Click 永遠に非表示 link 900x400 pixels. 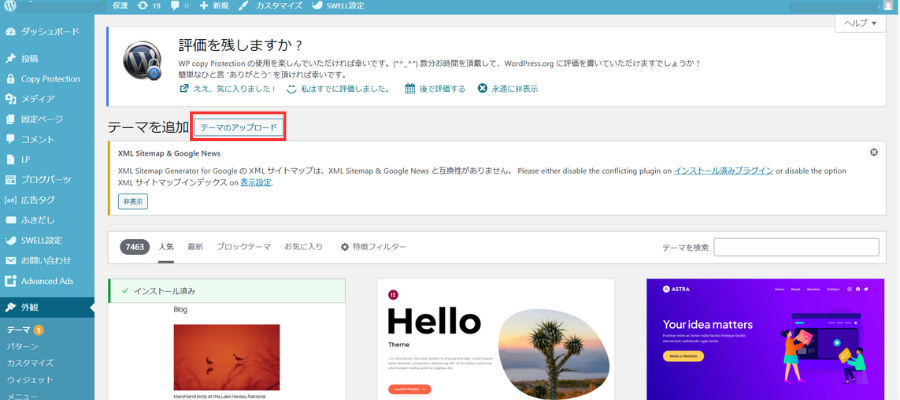tap(508, 89)
